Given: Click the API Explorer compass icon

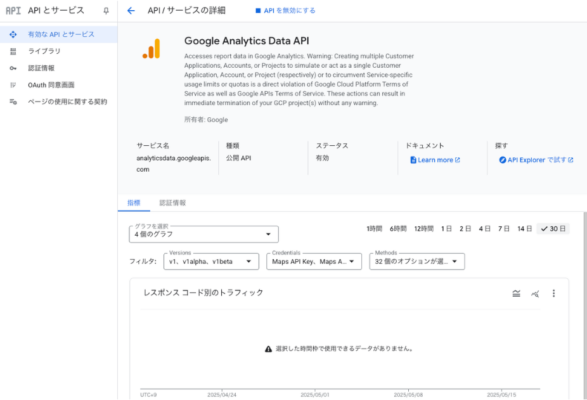Looking at the screenshot, I should click(x=502, y=160).
